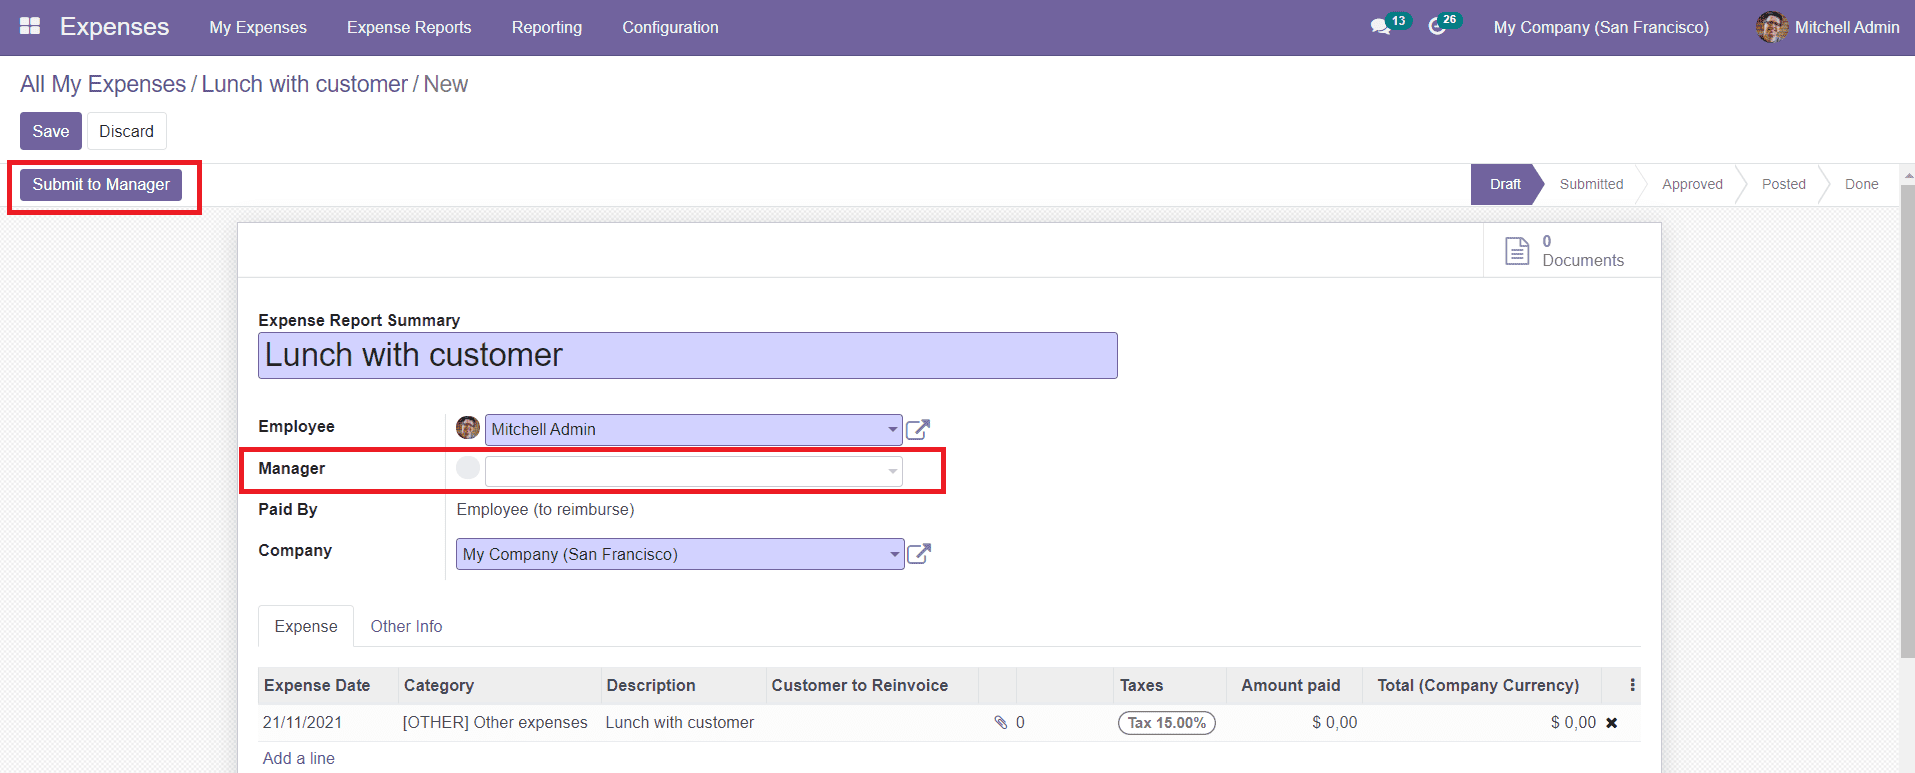Open the Expense Reports menu
The height and width of the screenshot is (773, 1915).
(x=409, y=27)
